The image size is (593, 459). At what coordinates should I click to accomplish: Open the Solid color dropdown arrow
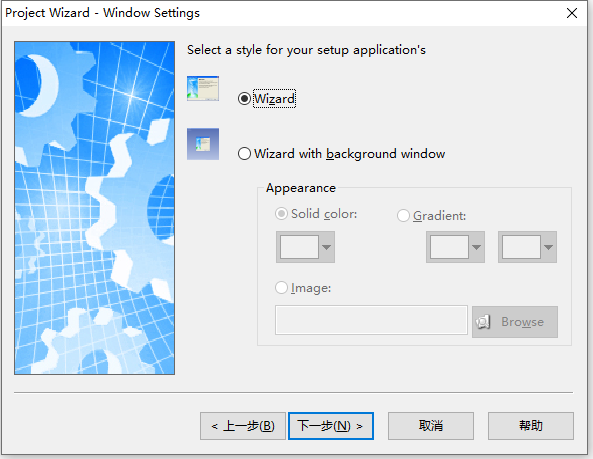pos(327,247)
